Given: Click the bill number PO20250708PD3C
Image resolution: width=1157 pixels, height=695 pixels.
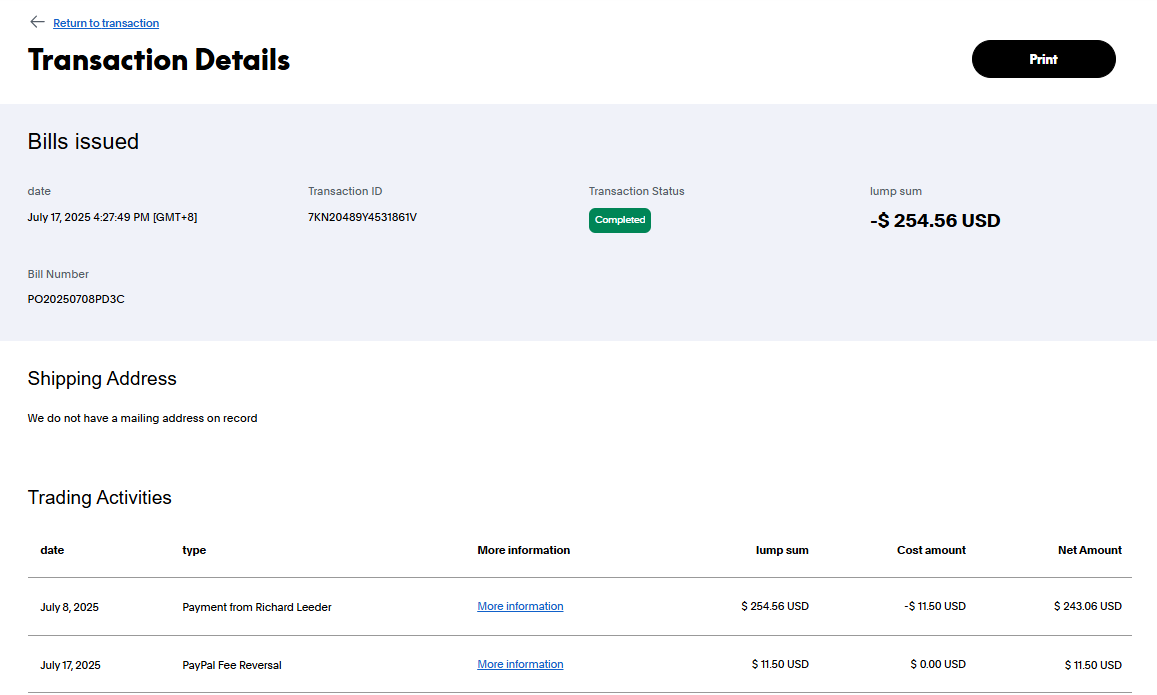Looking at the screenshot, I should [76, 299].
